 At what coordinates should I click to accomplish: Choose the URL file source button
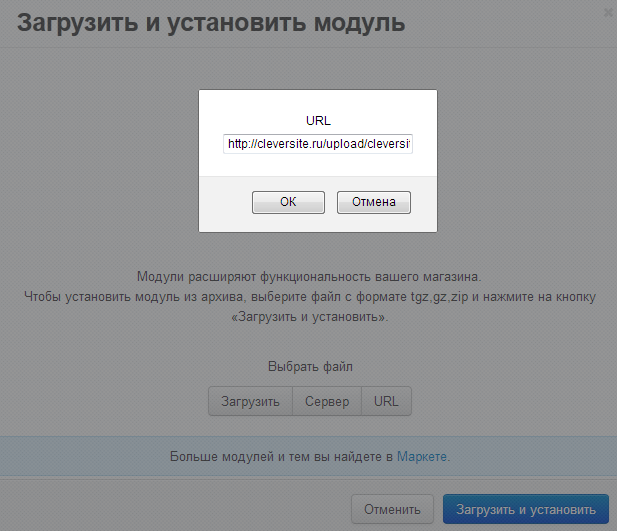pyautogui.click(x=386, y=401)
